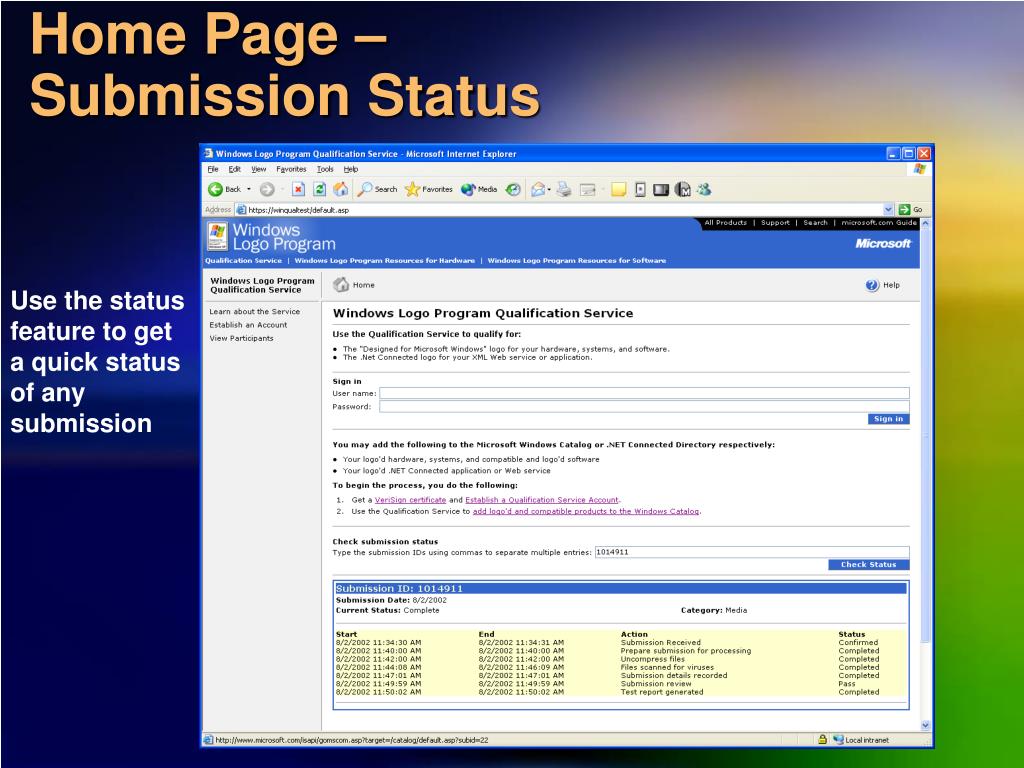Click the Qualification Service nav link
Image resolution: width=1024 pixels, height=768 pixels.
pyautogui.click(x=244, y=261)
